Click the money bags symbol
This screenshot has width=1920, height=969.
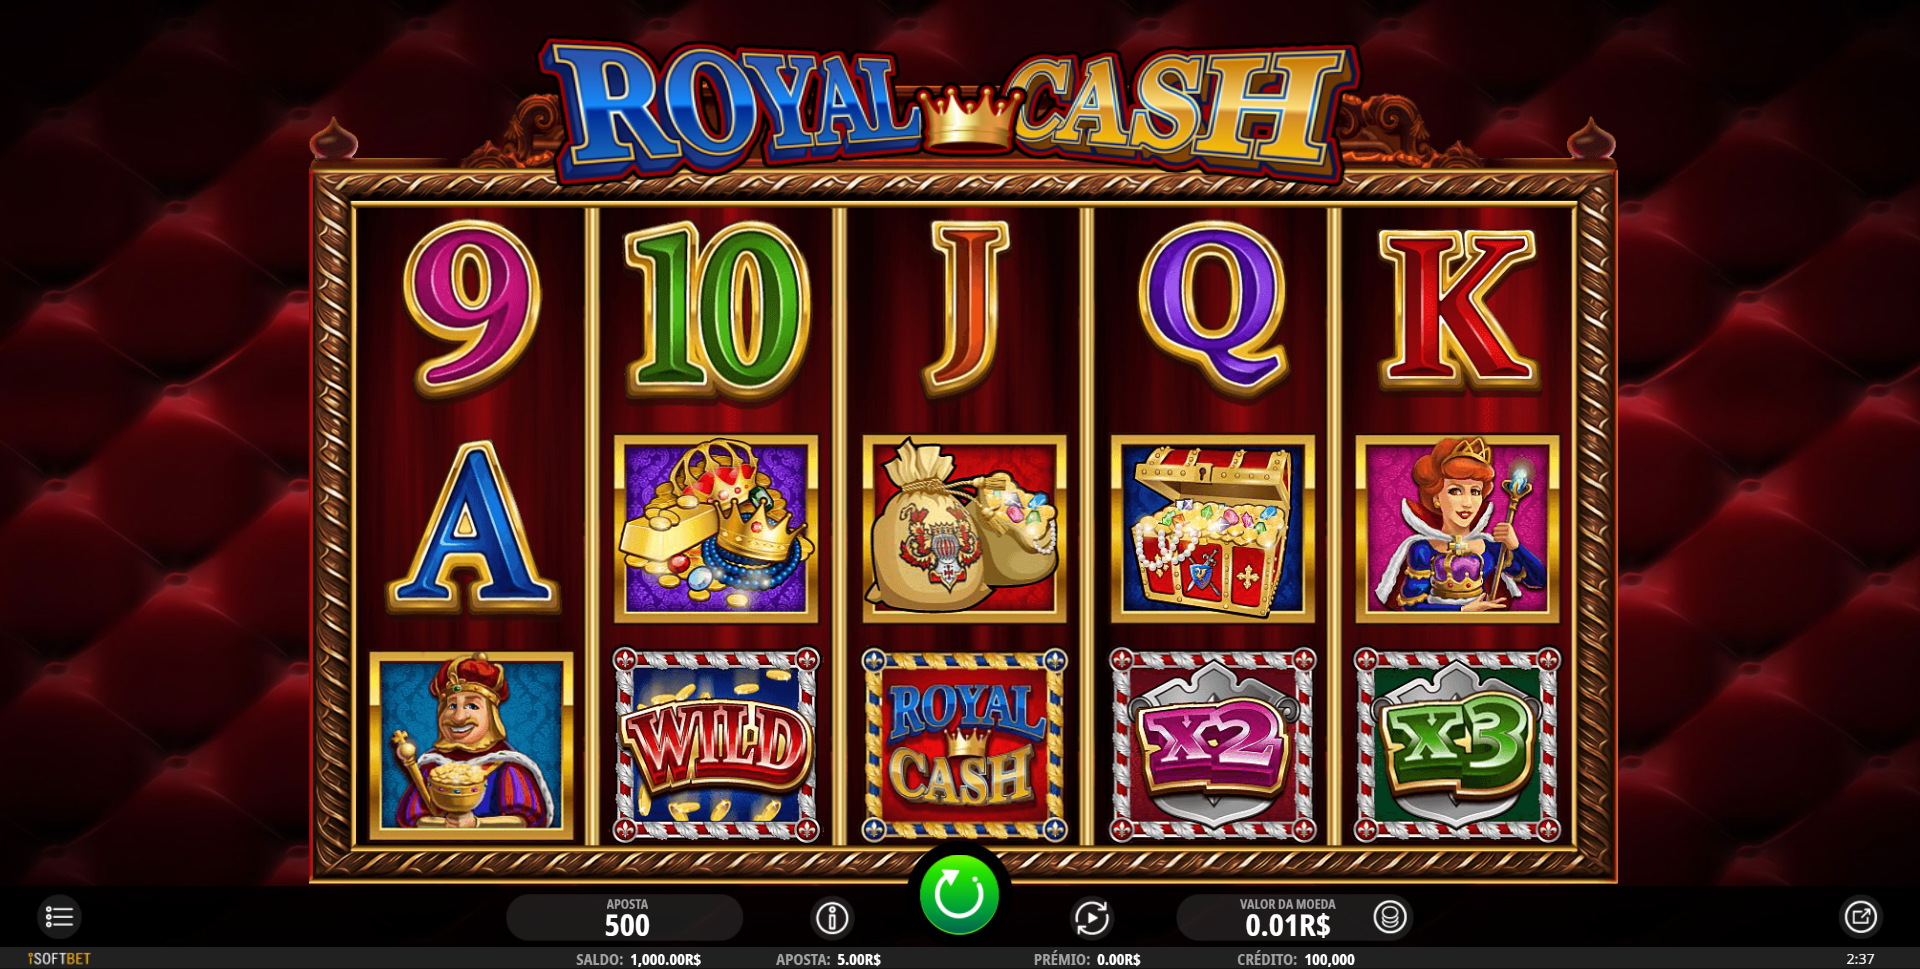tap(965, 528)
